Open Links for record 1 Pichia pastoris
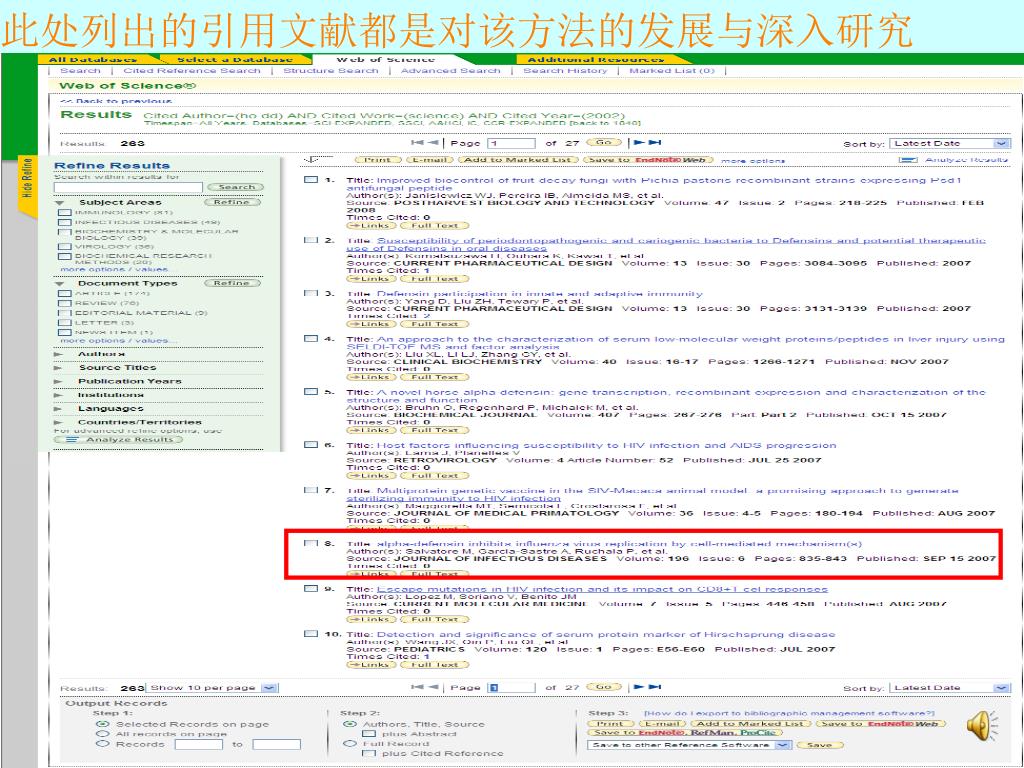Viewport: 1024px width, 768px height. pos(371,225)
